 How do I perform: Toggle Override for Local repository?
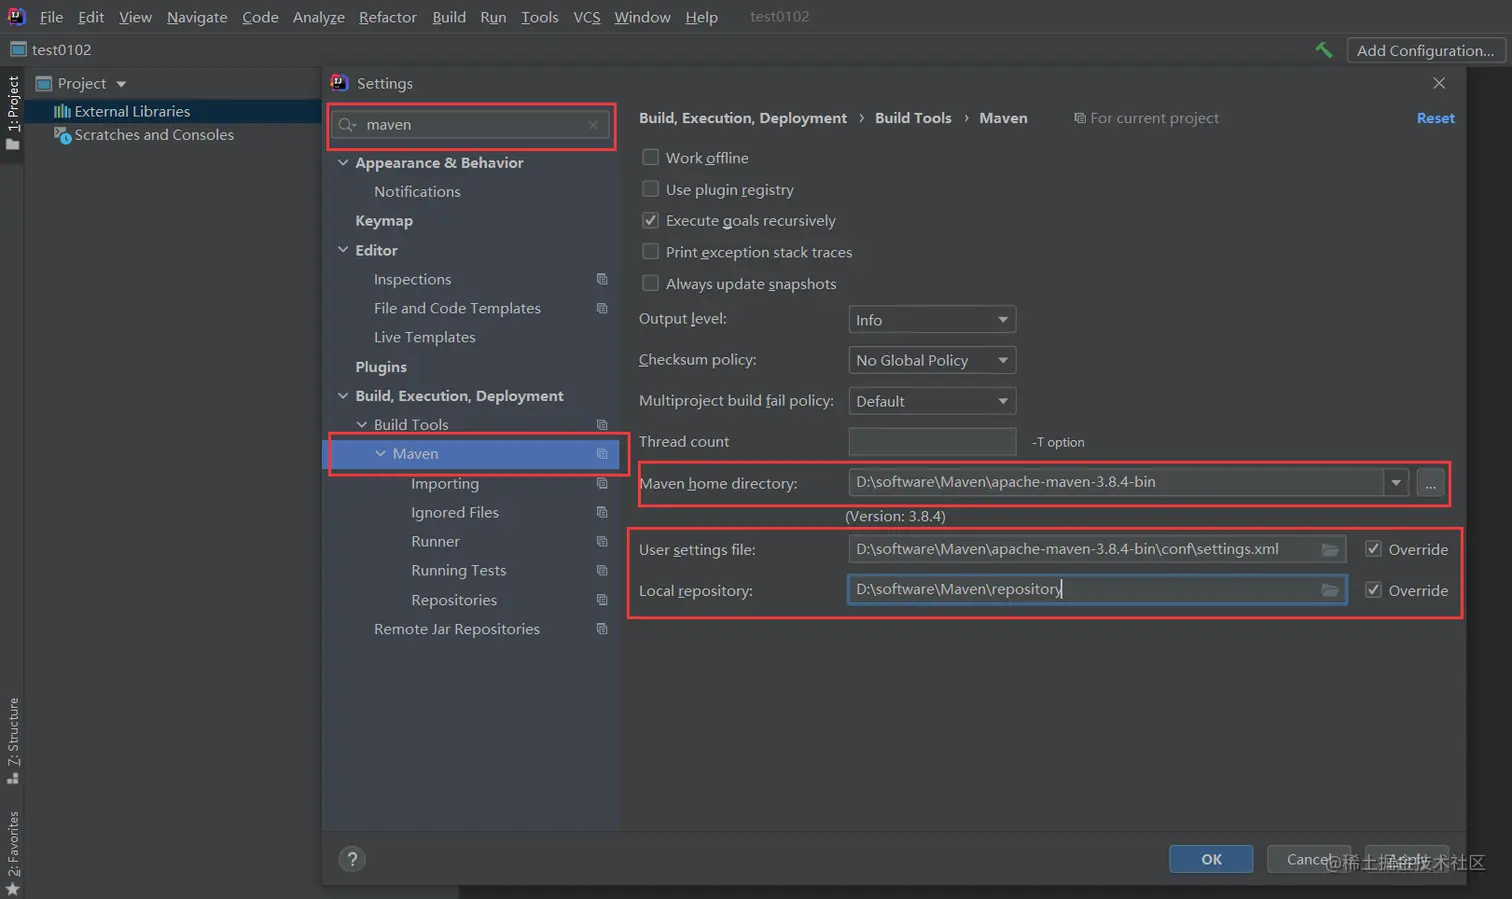1374,590
